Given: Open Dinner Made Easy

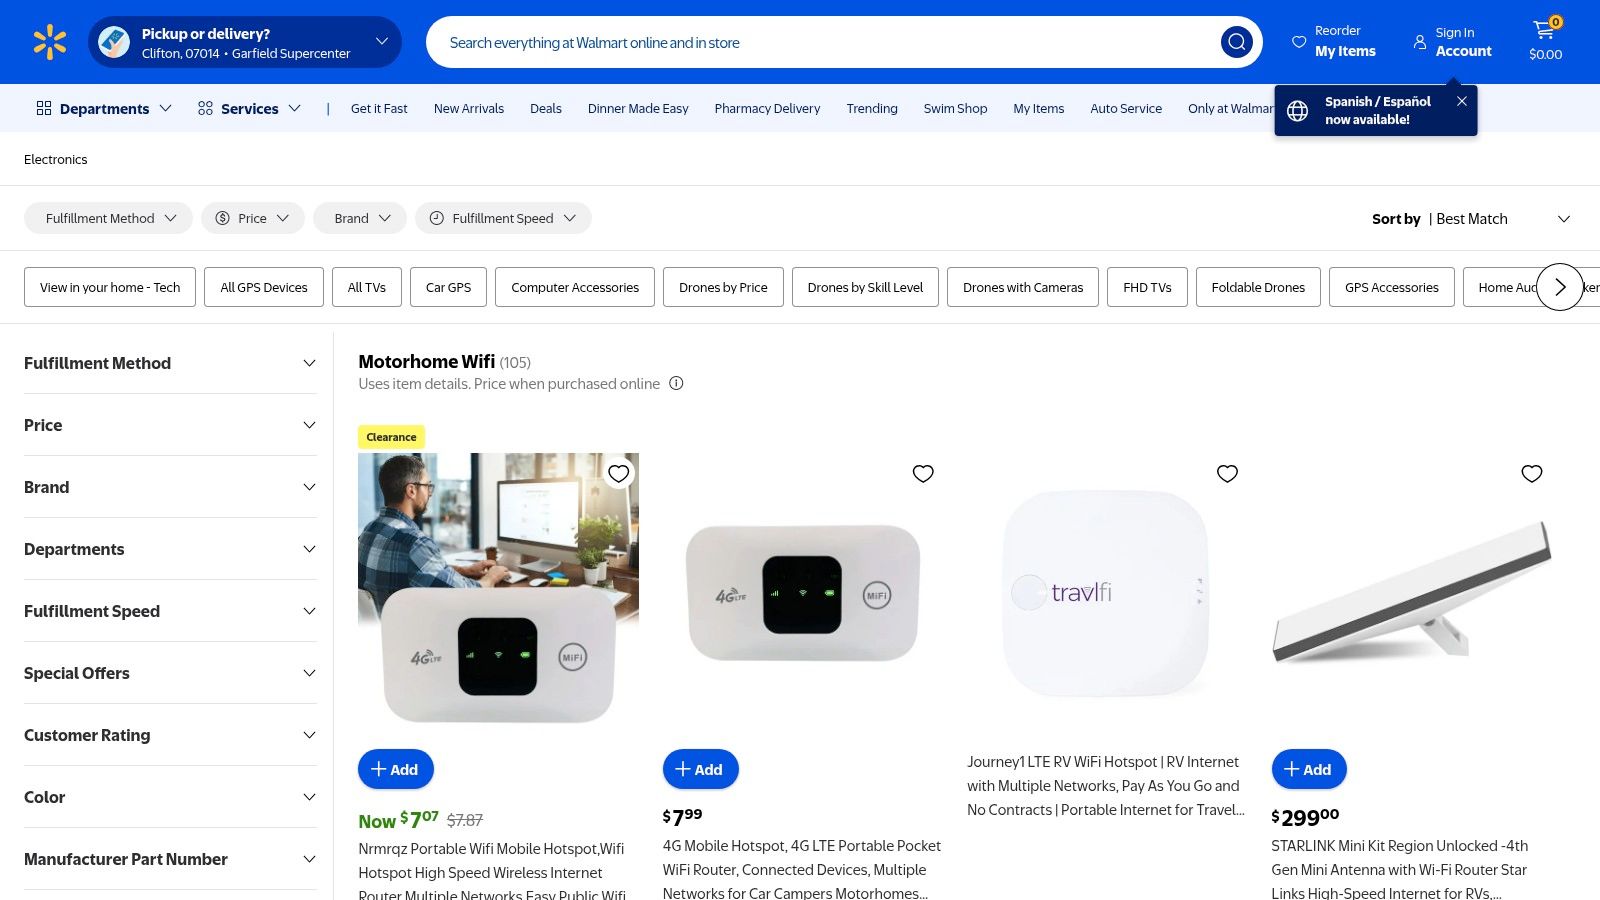Looking at the screenshot, I should pyautogui.click(x=638, y=108).
